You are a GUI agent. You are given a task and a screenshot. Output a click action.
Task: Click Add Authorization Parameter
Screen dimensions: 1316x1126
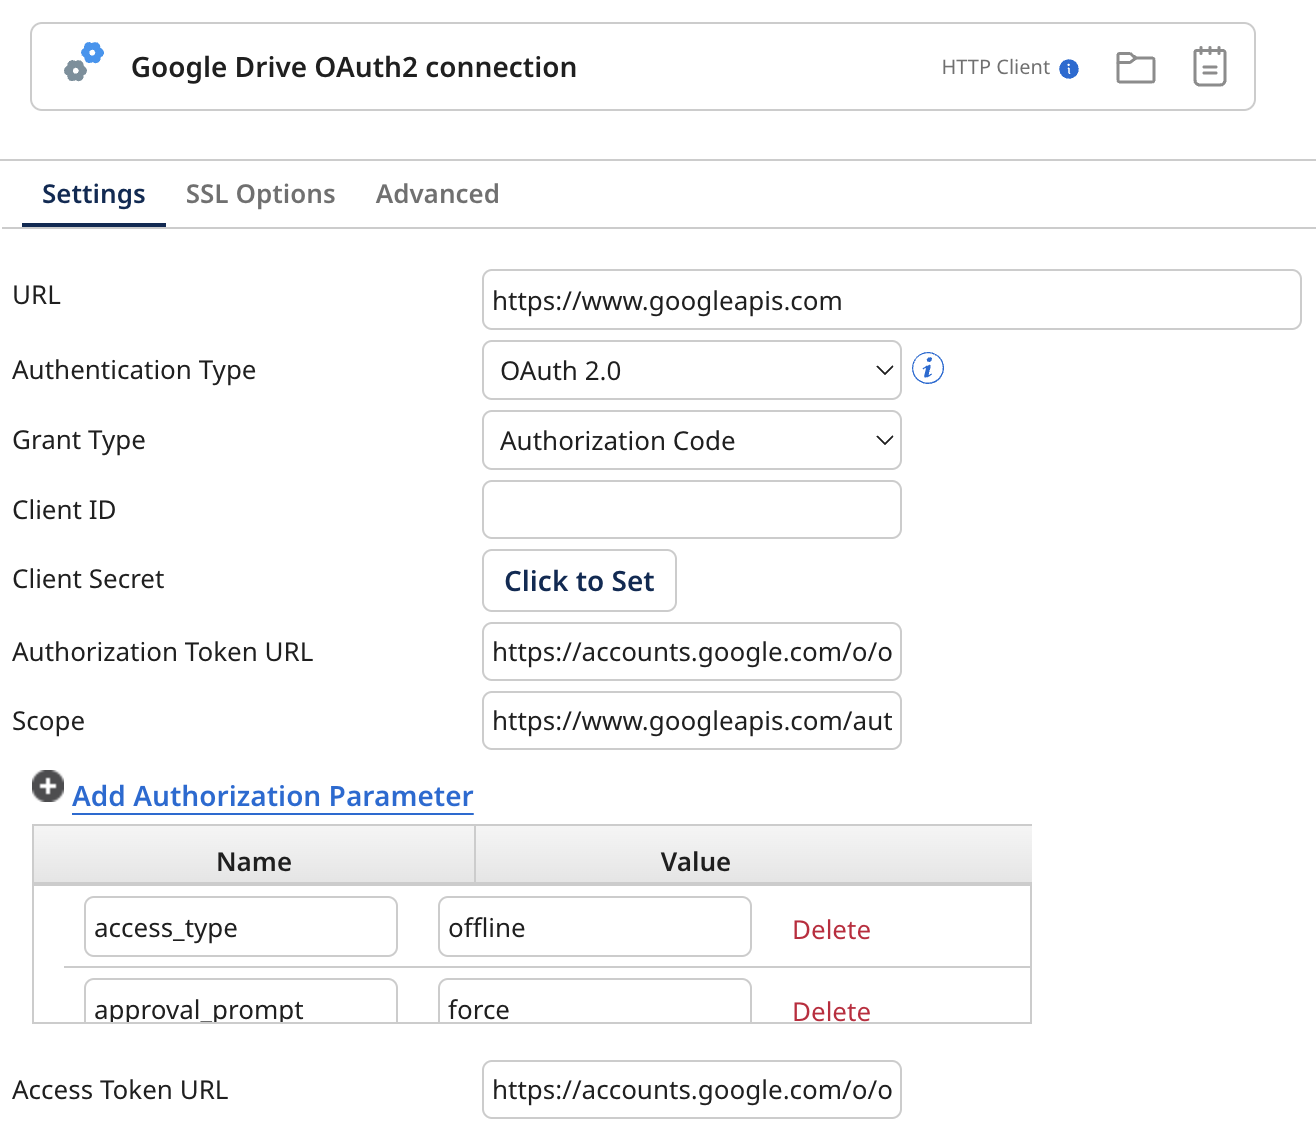[x=272, y=796]
